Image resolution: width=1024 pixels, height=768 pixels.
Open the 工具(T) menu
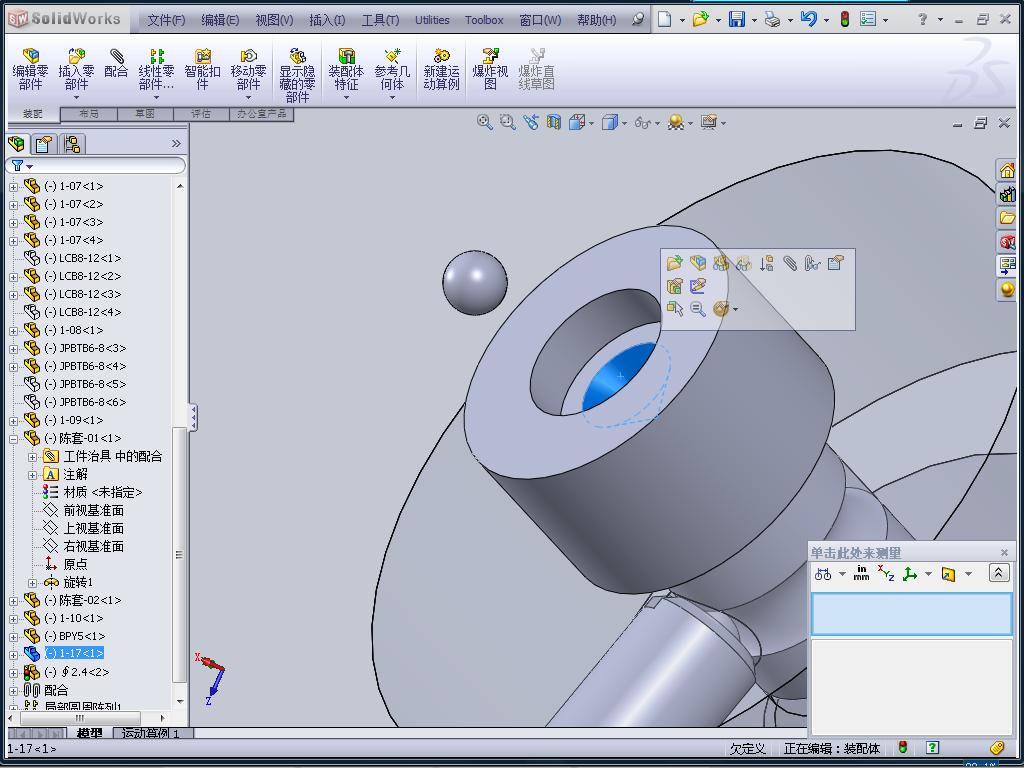pos(379,20)
